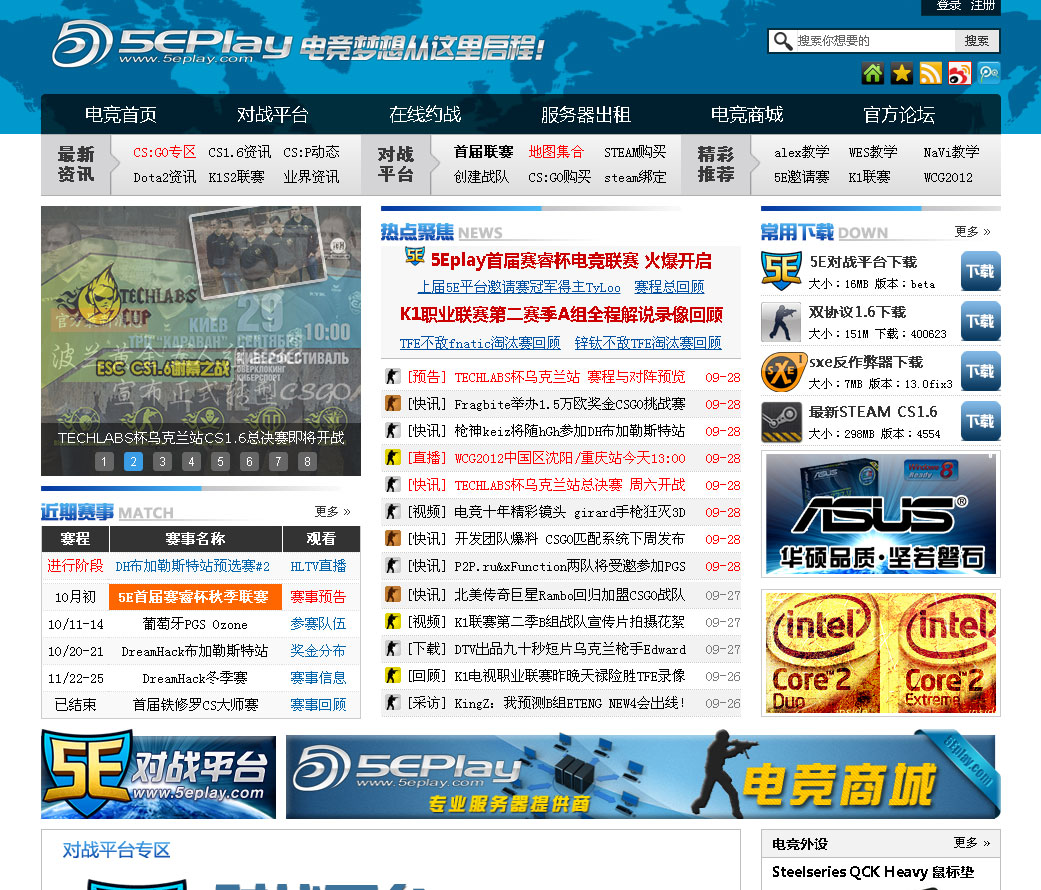This screenshot has width=1041, height=890.
Task: Click the 5E shield platform download icon
Action: [x=781, y=271]
